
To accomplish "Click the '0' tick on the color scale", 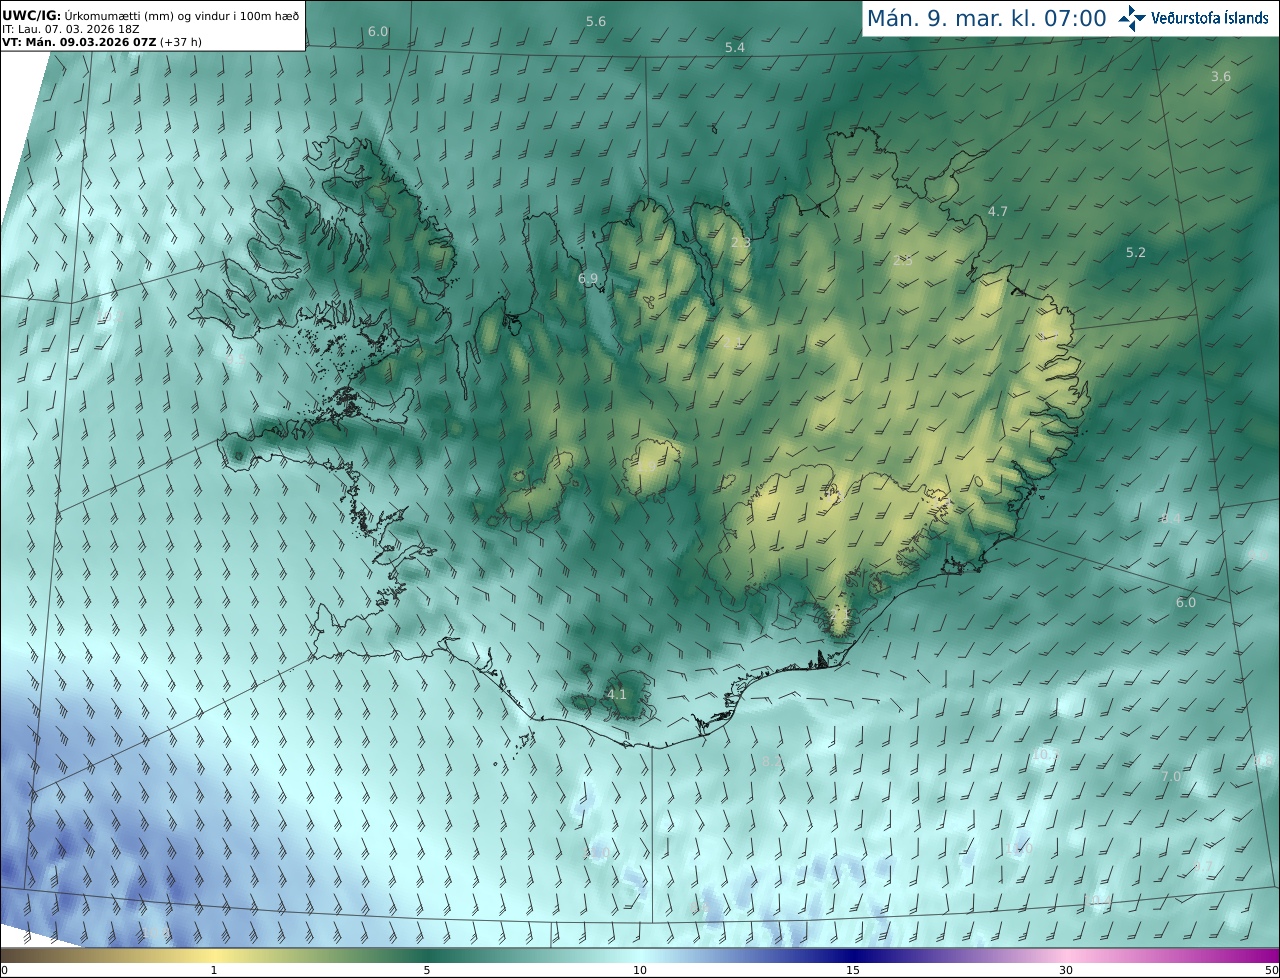I will click(4, 970).
